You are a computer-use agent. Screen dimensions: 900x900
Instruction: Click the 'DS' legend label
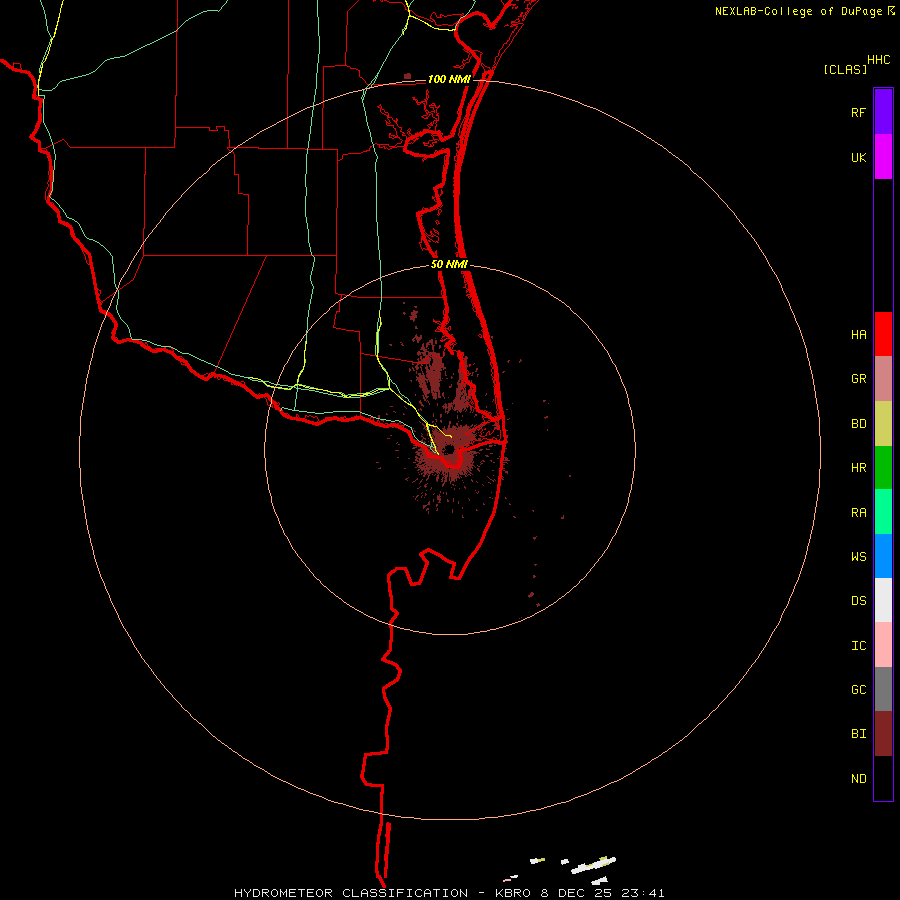[x=858, y=601]
